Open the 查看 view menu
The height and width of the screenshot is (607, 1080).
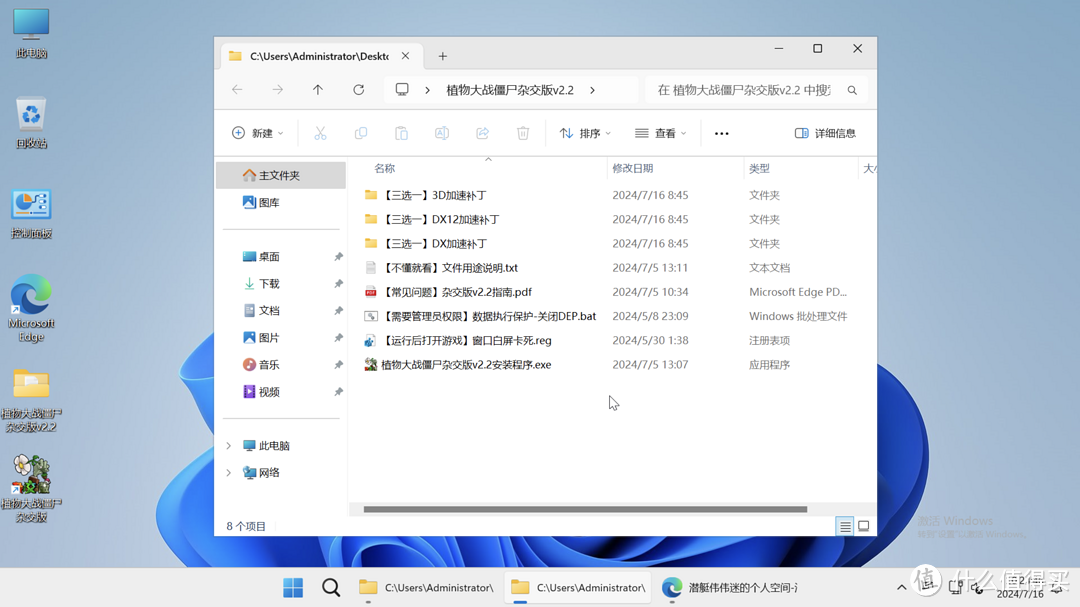(659, 132)
